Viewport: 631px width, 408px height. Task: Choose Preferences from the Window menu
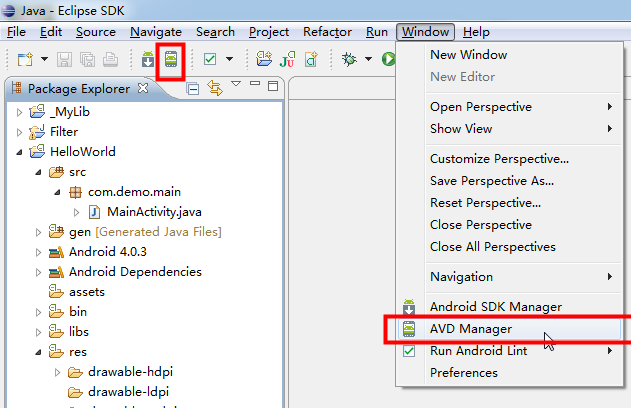click(463, 373)
